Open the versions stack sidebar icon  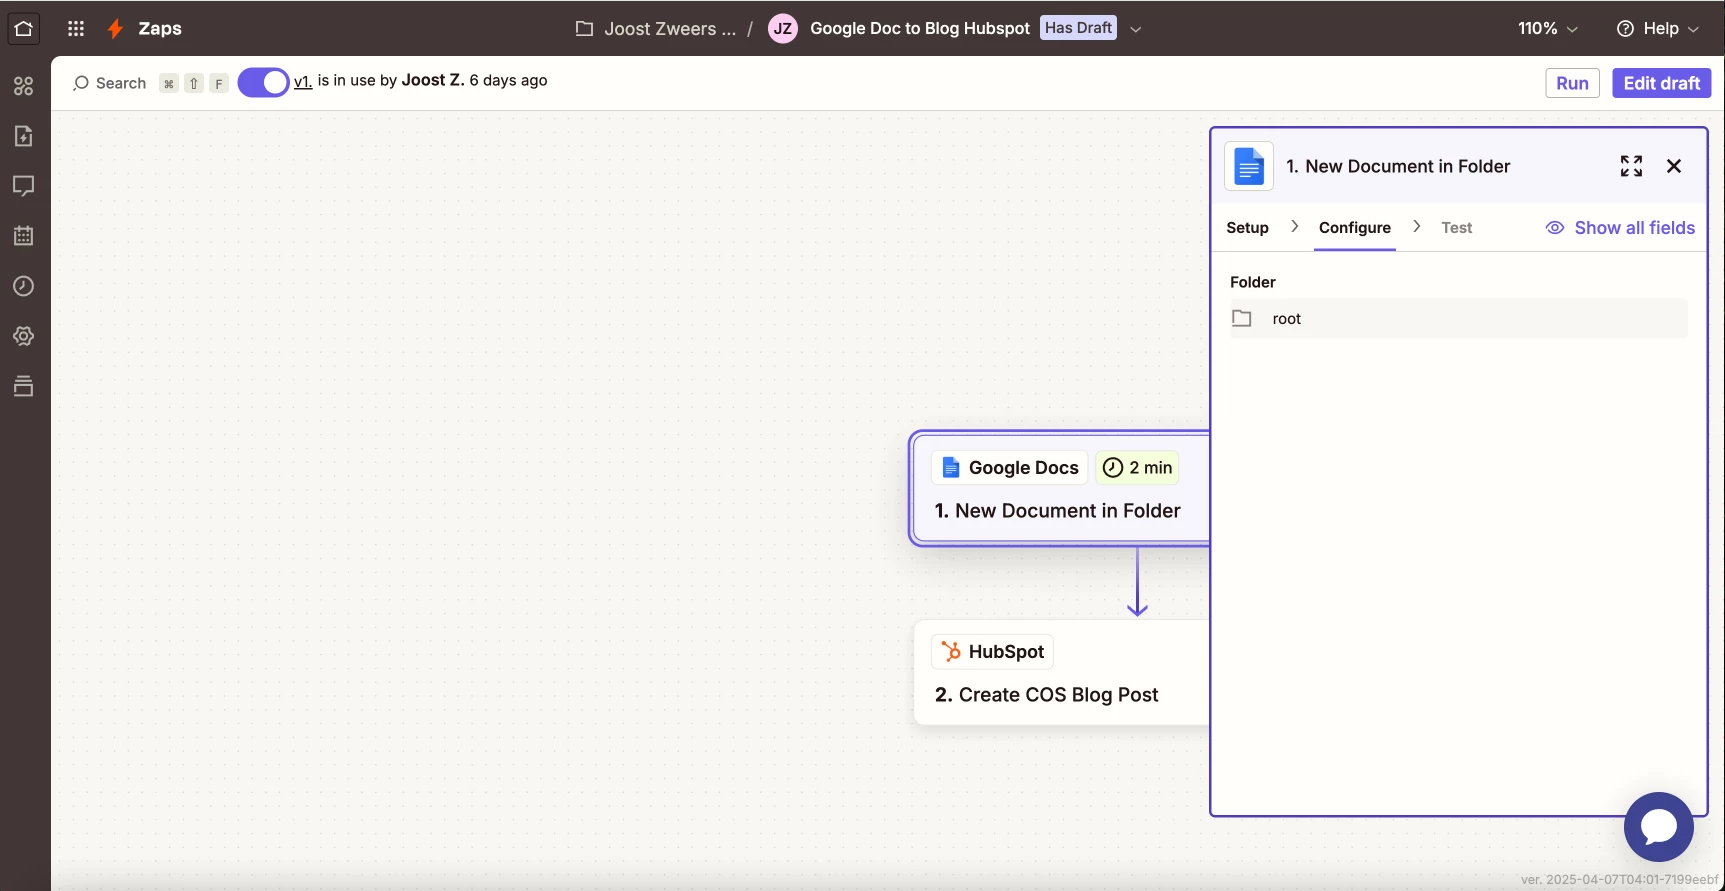click(24, 386)
